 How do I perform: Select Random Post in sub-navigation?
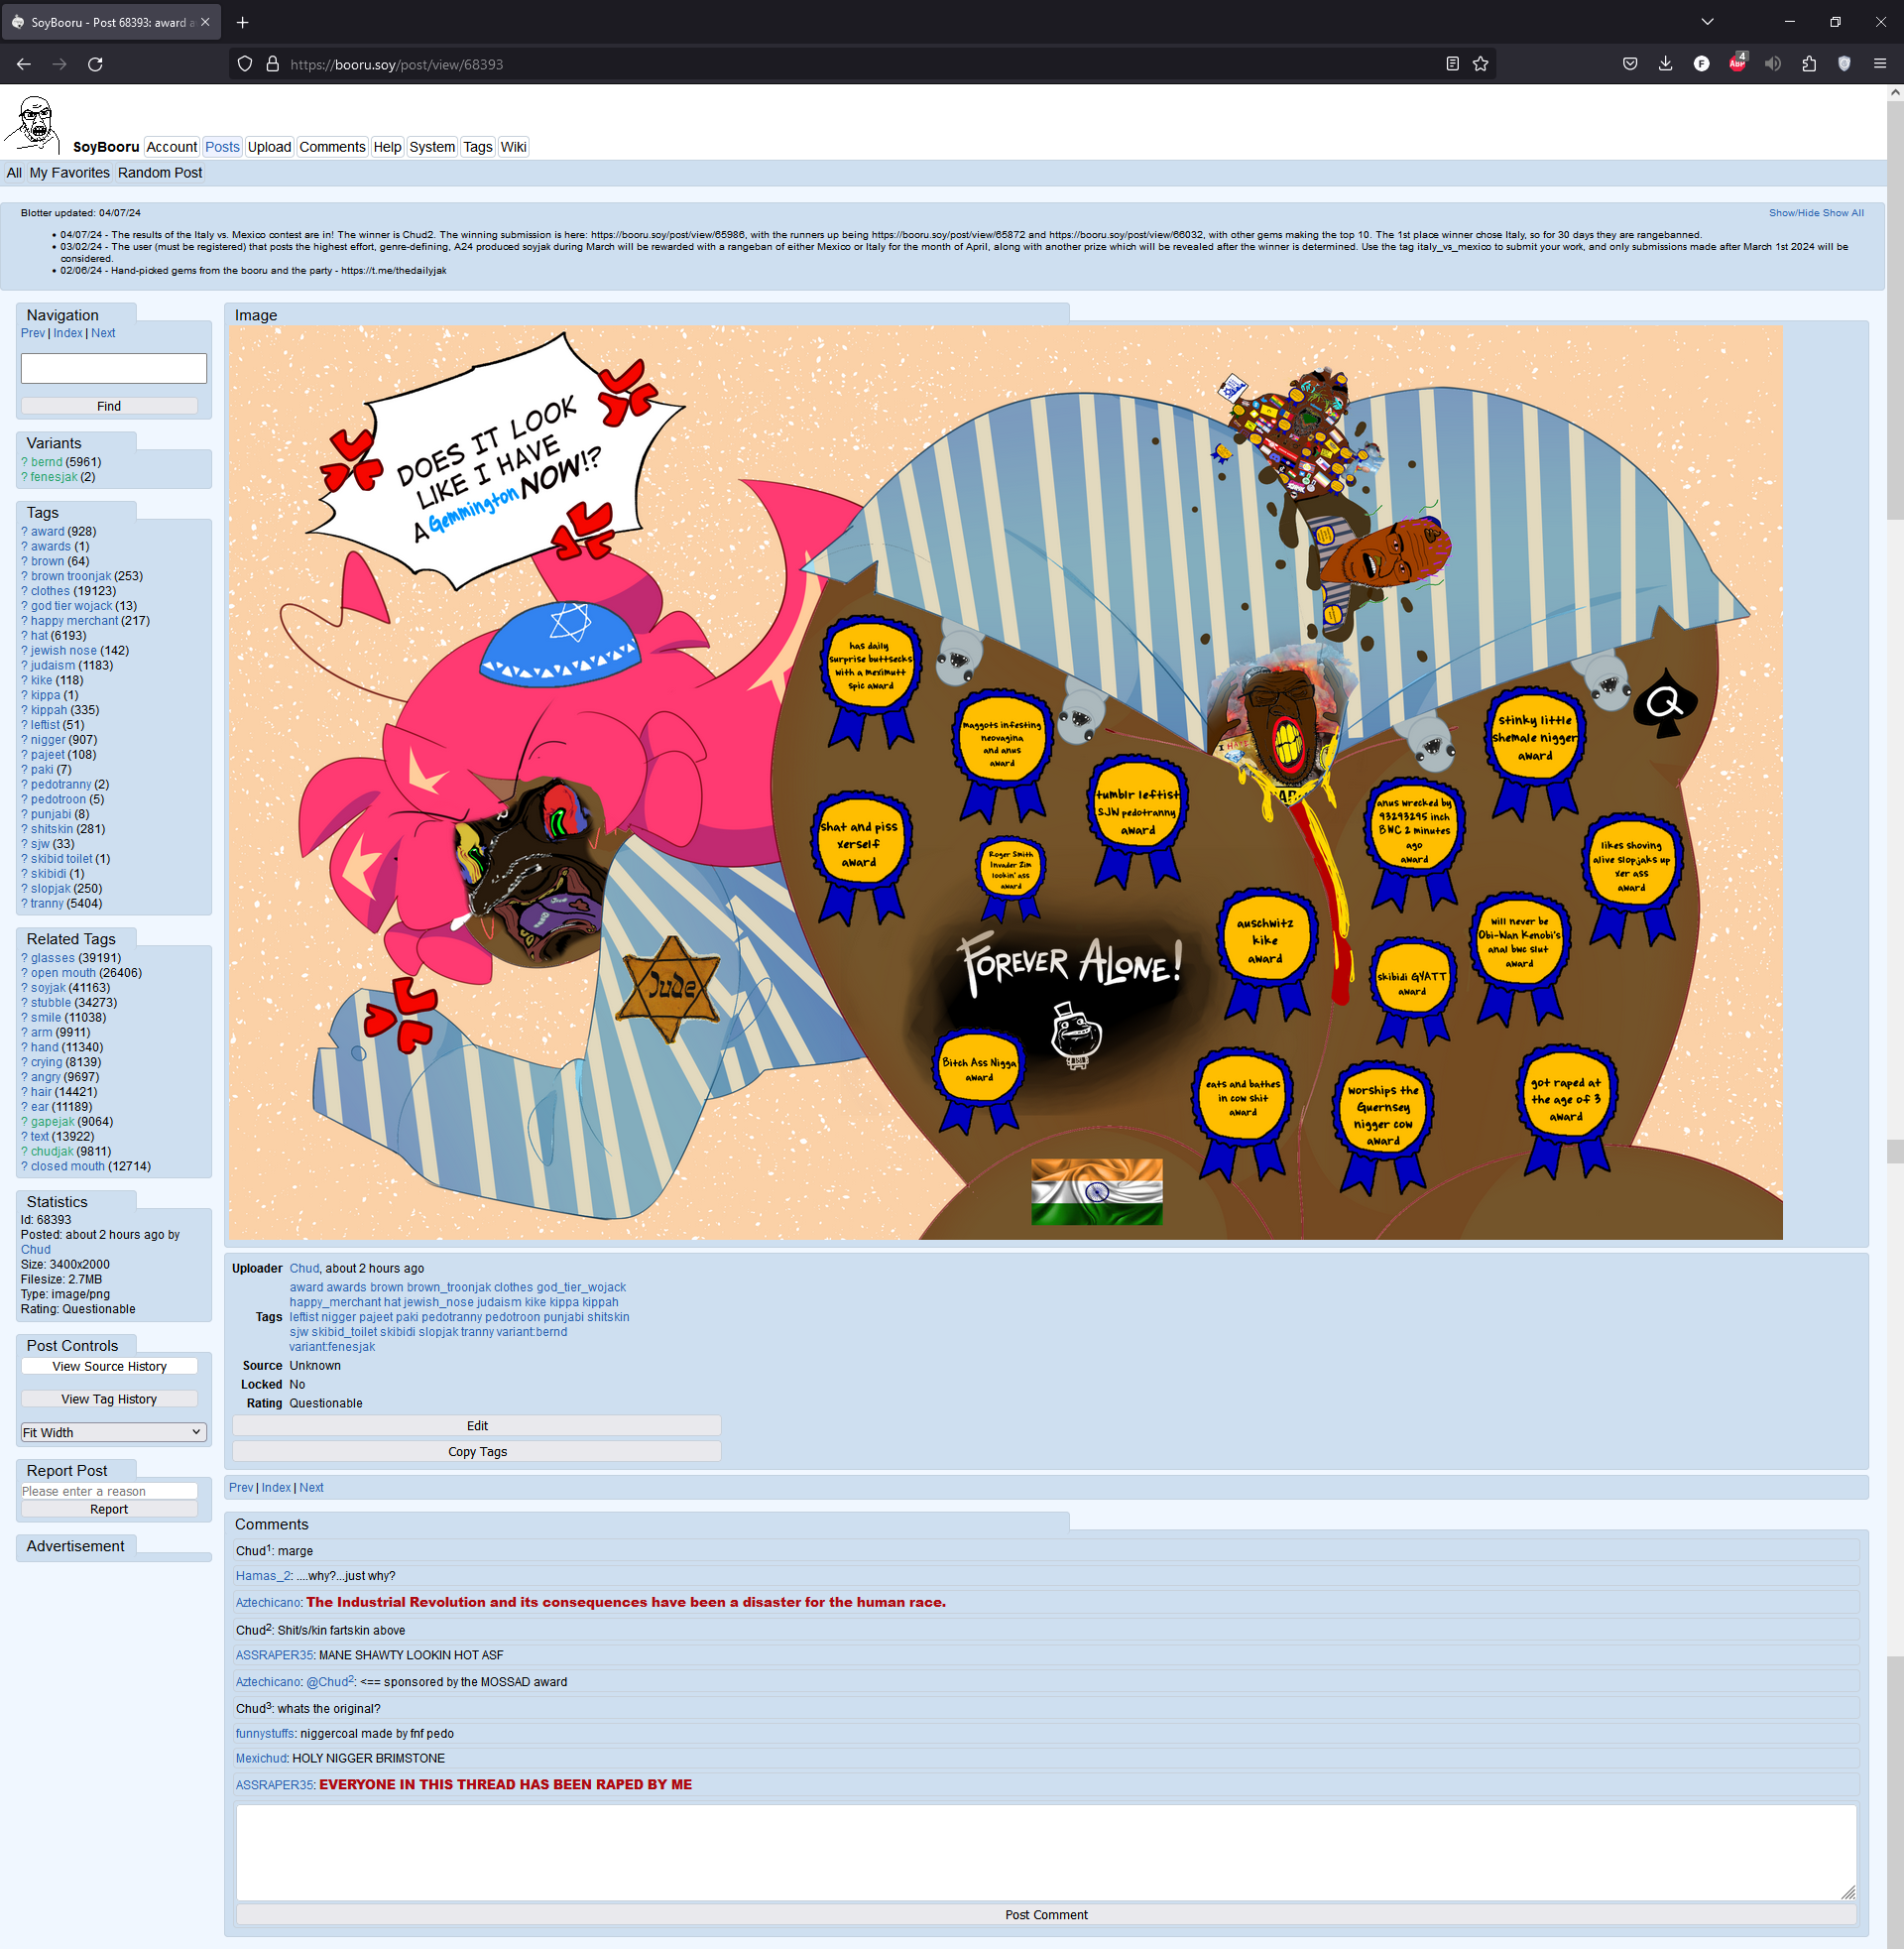160,173
